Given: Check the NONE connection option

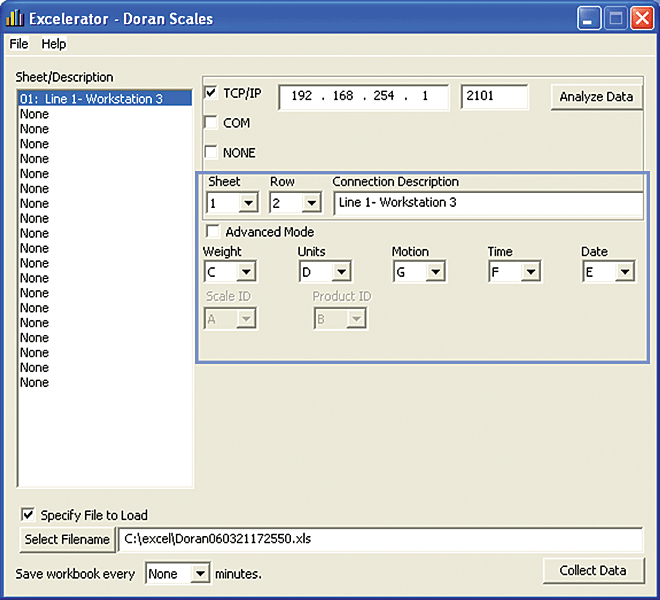Looking at the screenshot, I should 211,152.
